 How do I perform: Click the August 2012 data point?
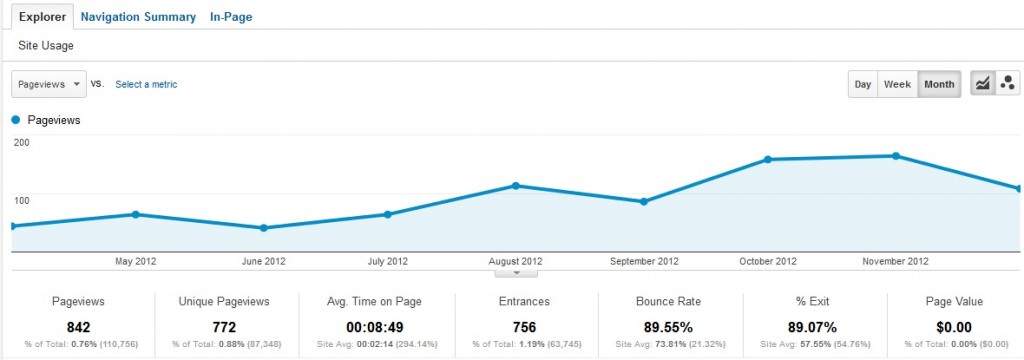515,186
